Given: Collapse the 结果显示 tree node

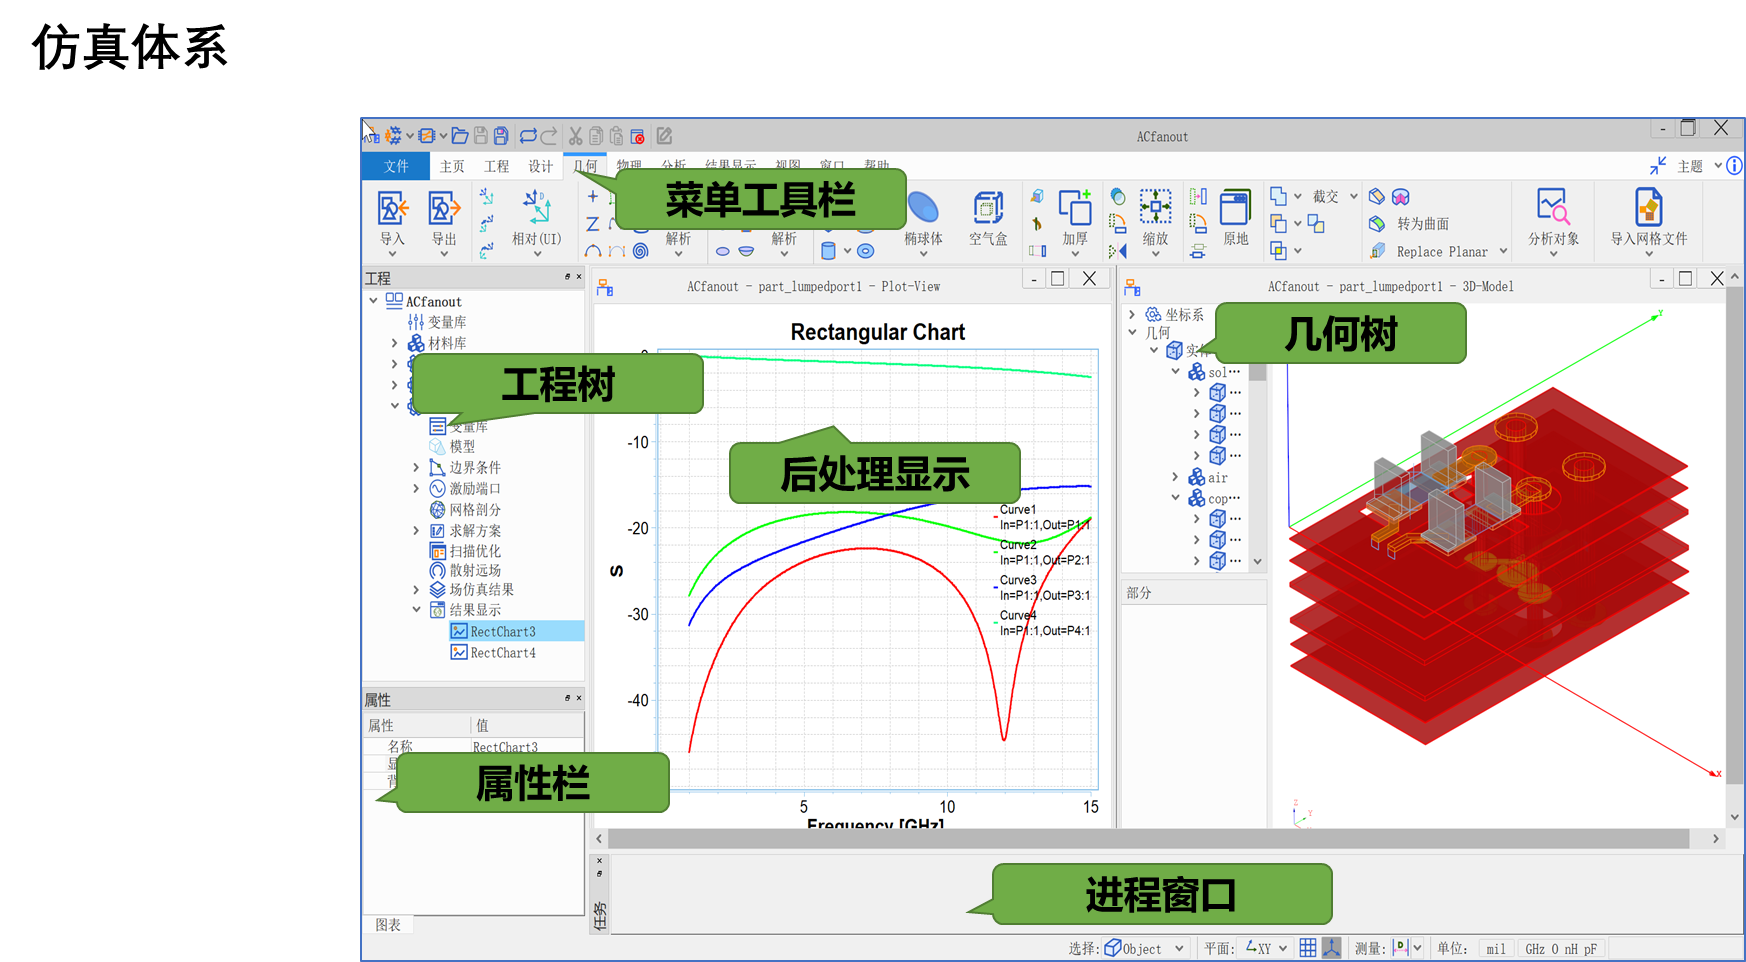Looking at the screenshot, I should click(x=416, y=609).
